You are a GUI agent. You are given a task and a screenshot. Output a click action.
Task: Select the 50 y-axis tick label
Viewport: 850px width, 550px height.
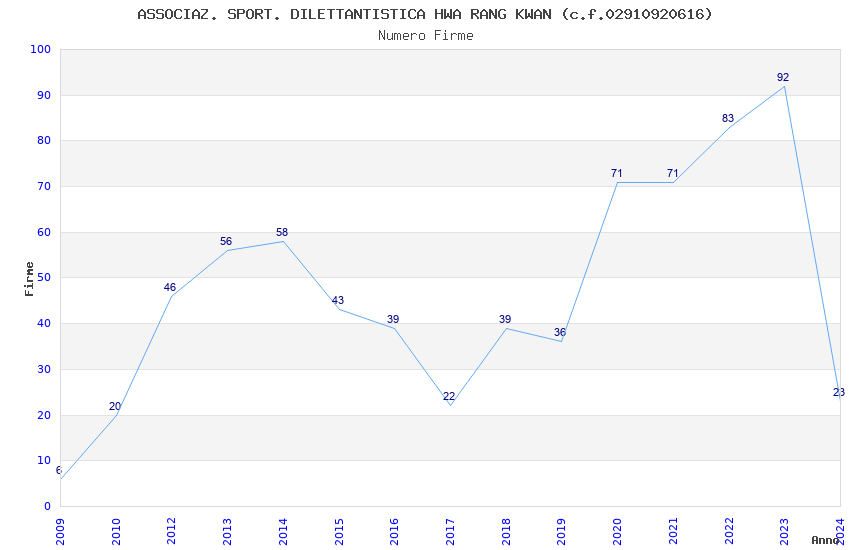(x=43, y=277)
